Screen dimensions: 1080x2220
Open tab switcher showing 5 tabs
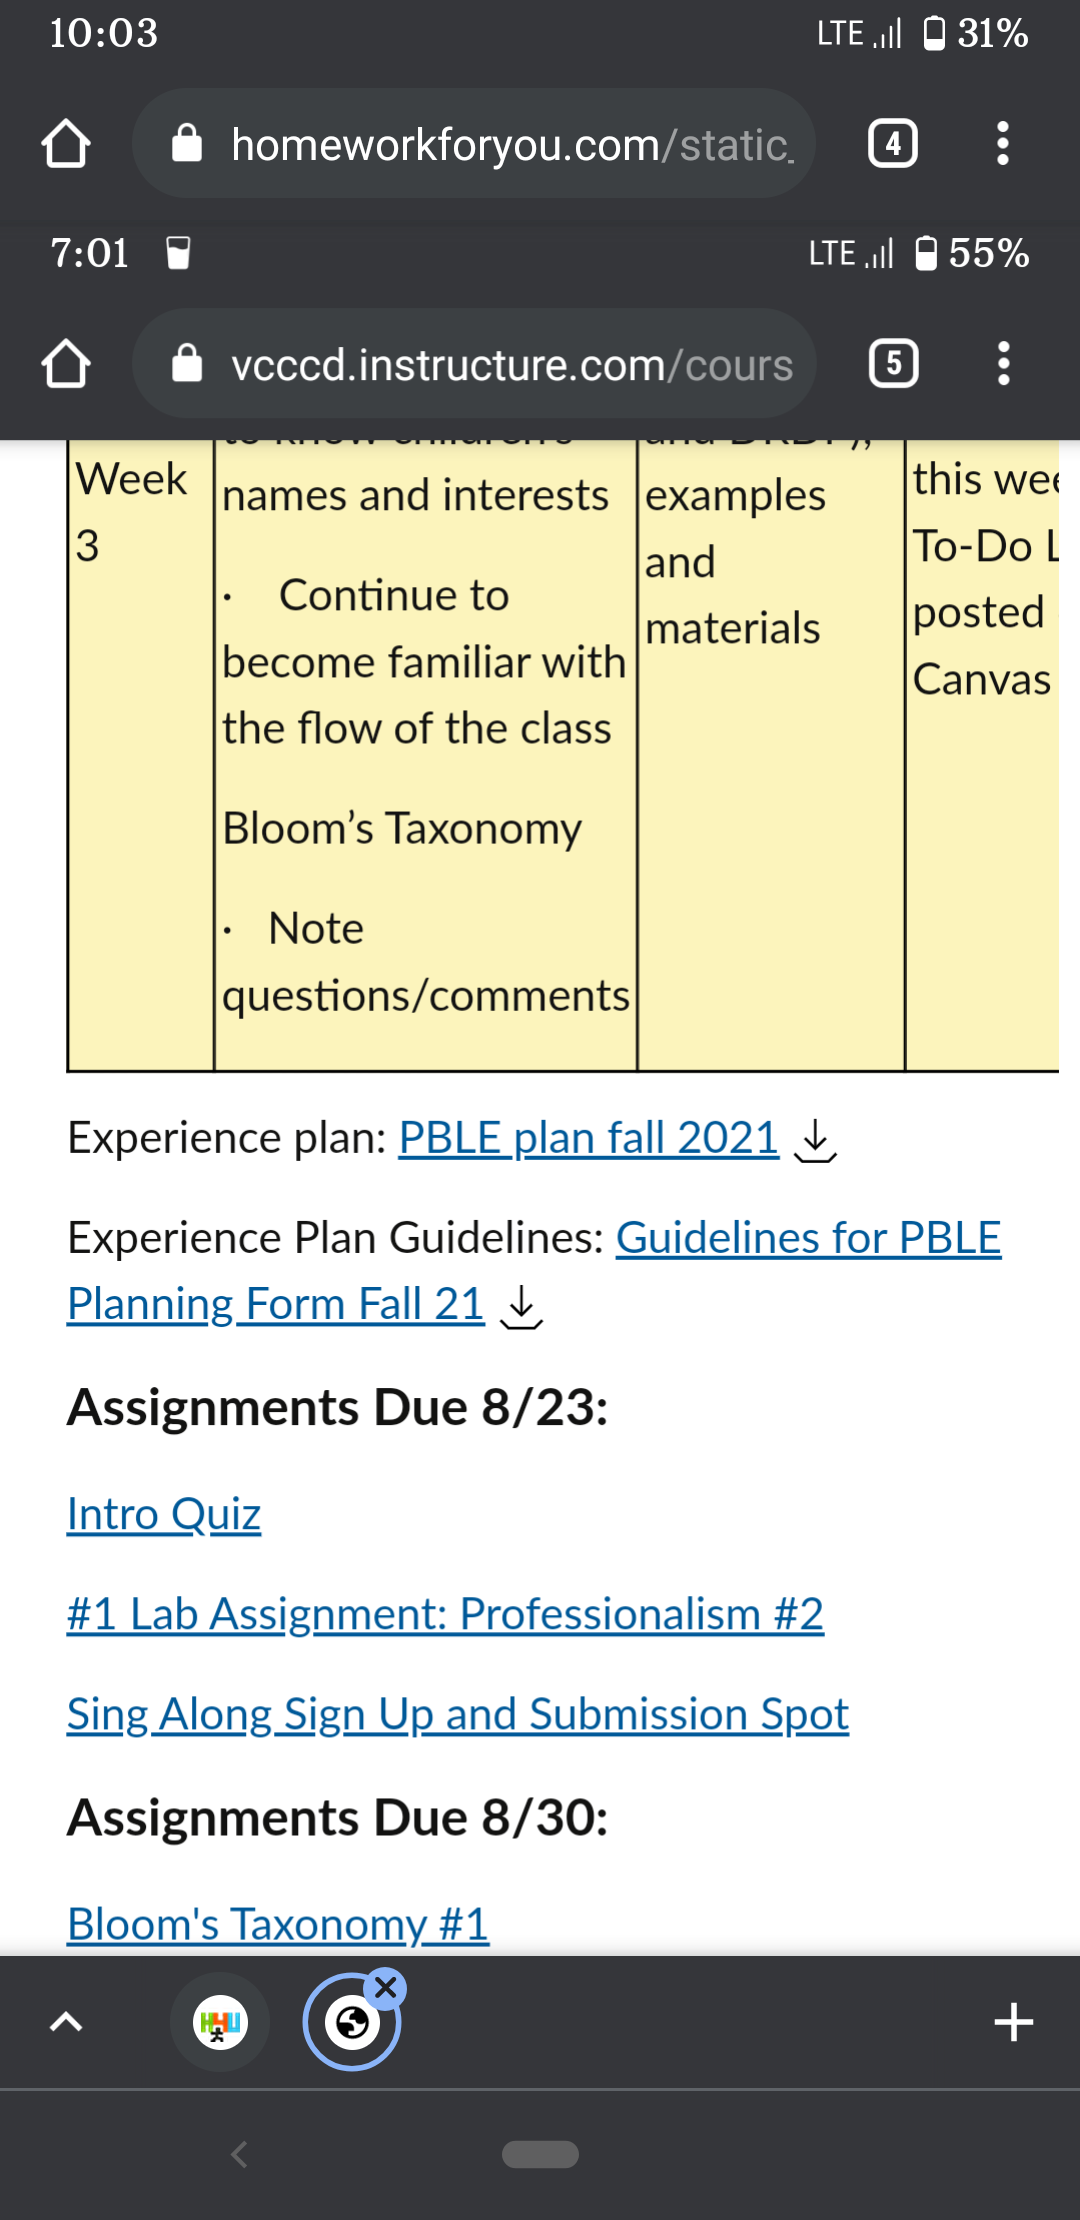coord(894,364)
